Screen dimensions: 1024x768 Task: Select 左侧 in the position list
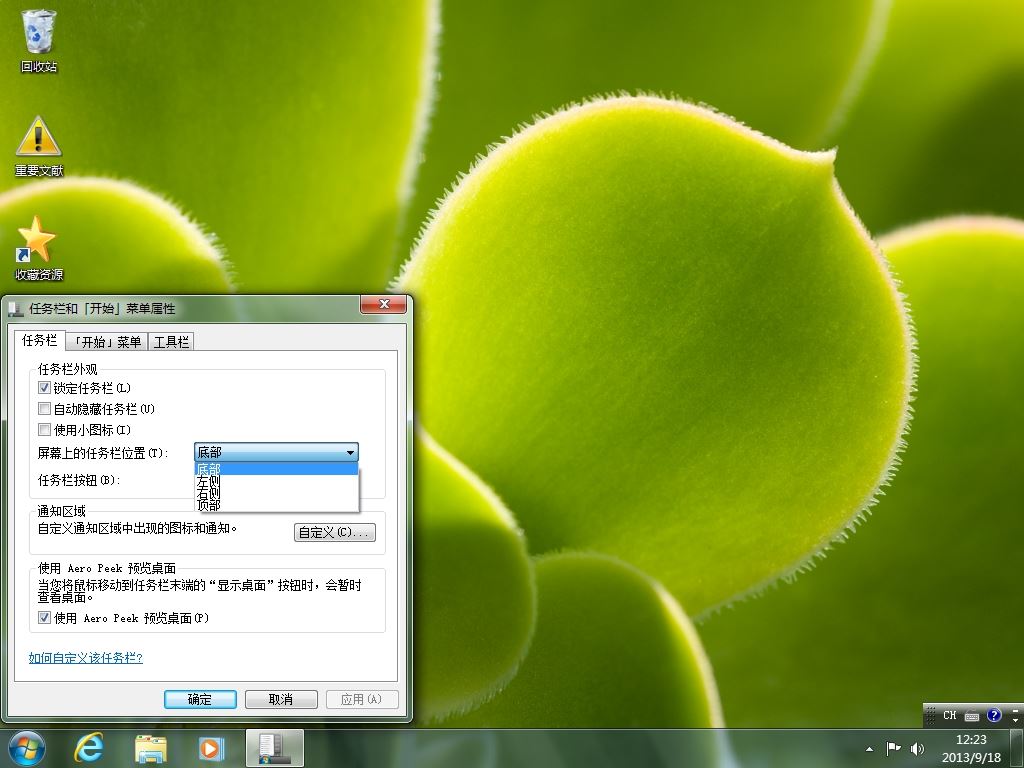[x=276, y=481]
